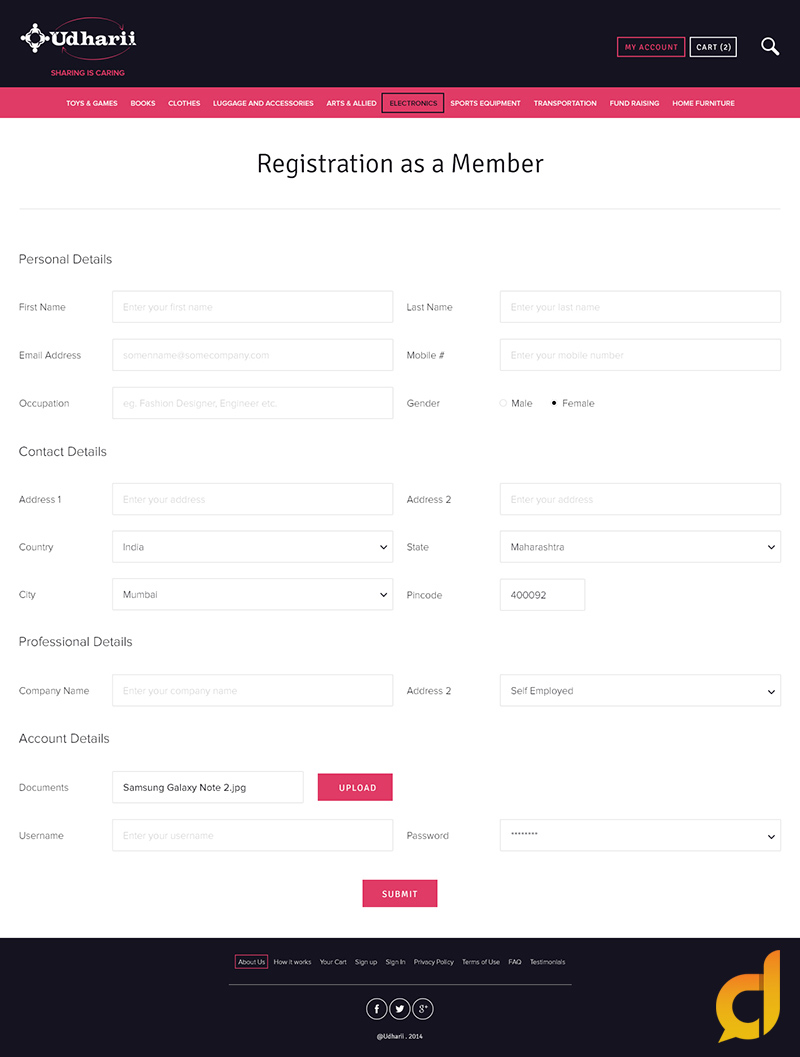The image size is (800, 1057).
Task: Click the First Name input field
Action: coord(252,307)
